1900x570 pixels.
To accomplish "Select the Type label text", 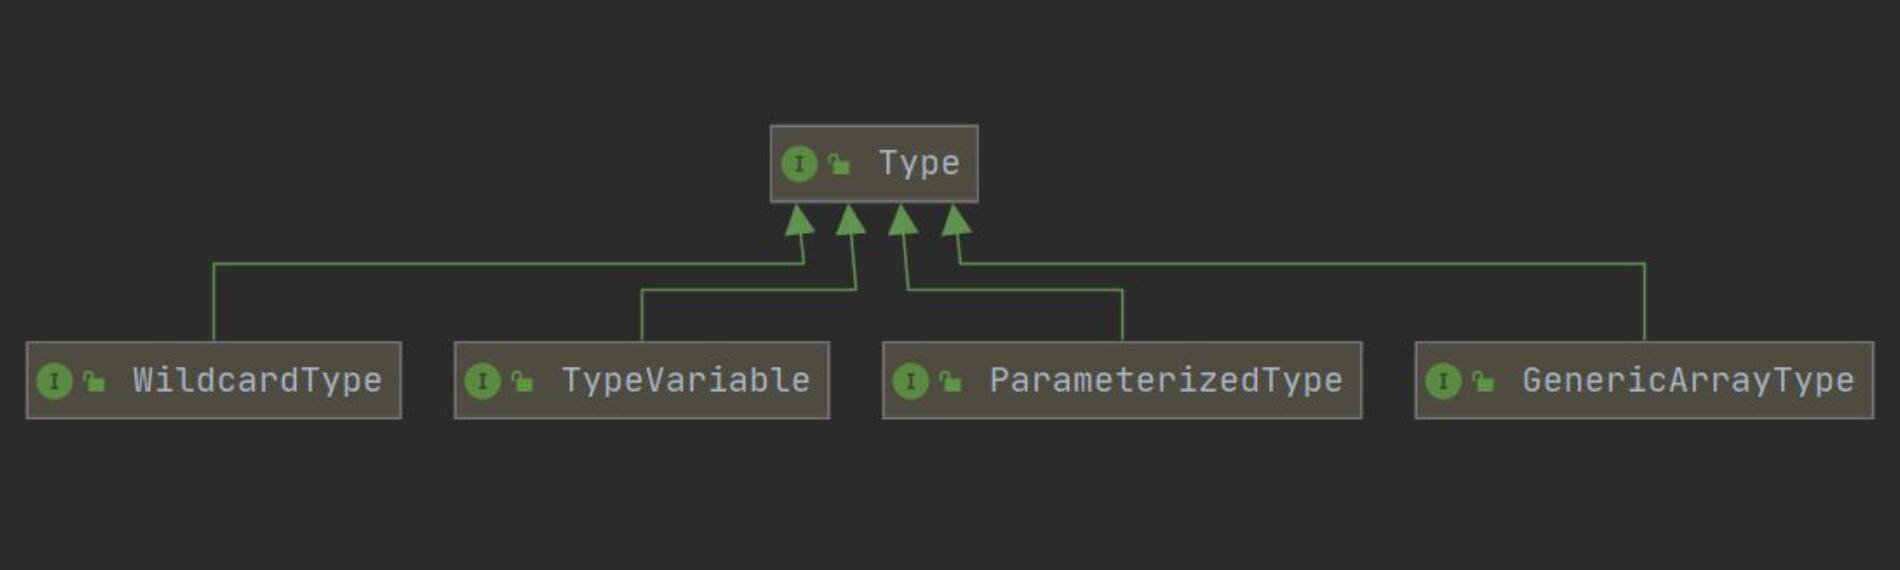I will [919, 163].
